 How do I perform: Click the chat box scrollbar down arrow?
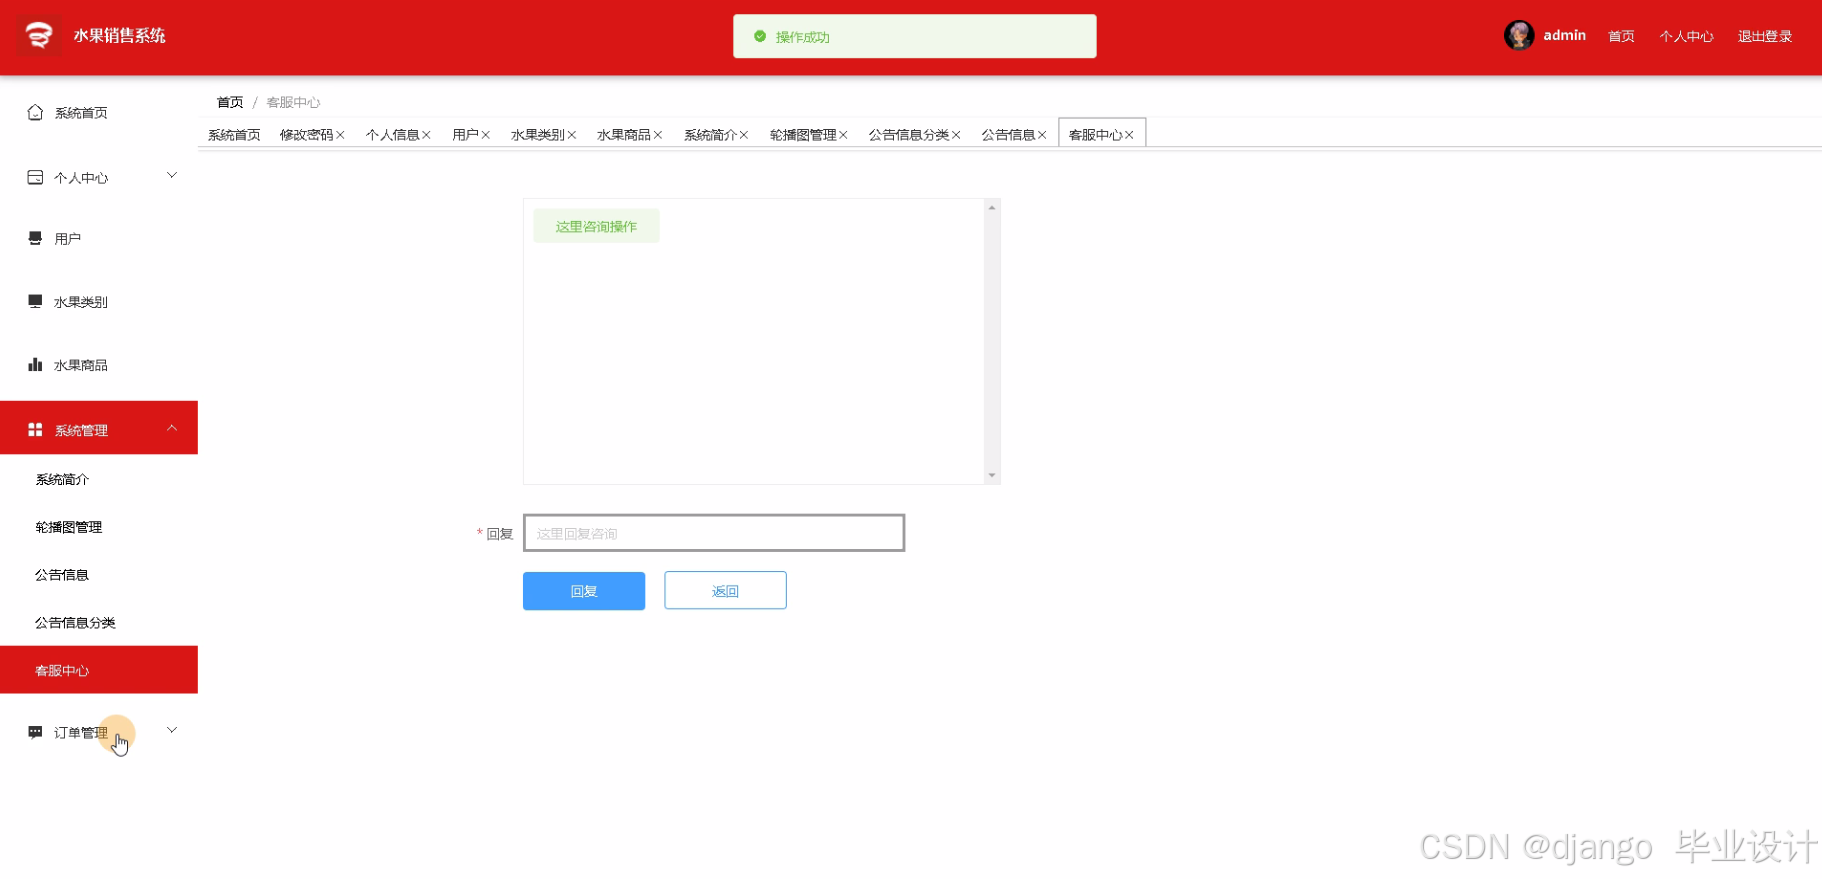tap(992, 476)
